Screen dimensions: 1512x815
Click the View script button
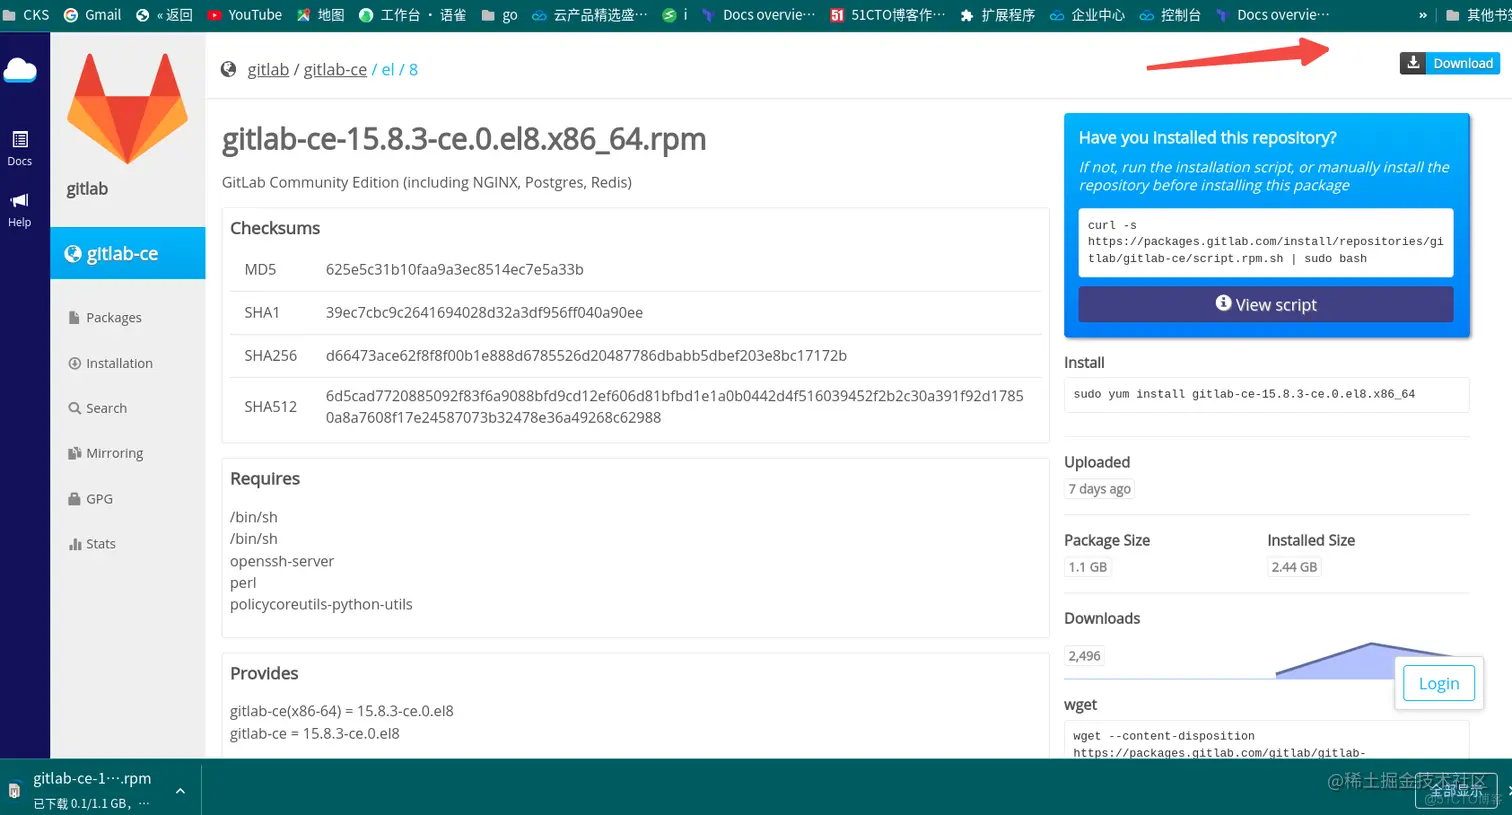point(1265,304)
